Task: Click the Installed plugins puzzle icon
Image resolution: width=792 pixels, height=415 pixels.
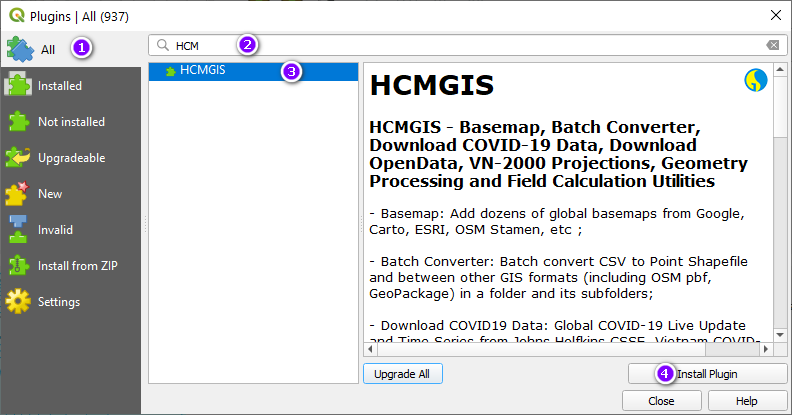Action: (18, 85)
